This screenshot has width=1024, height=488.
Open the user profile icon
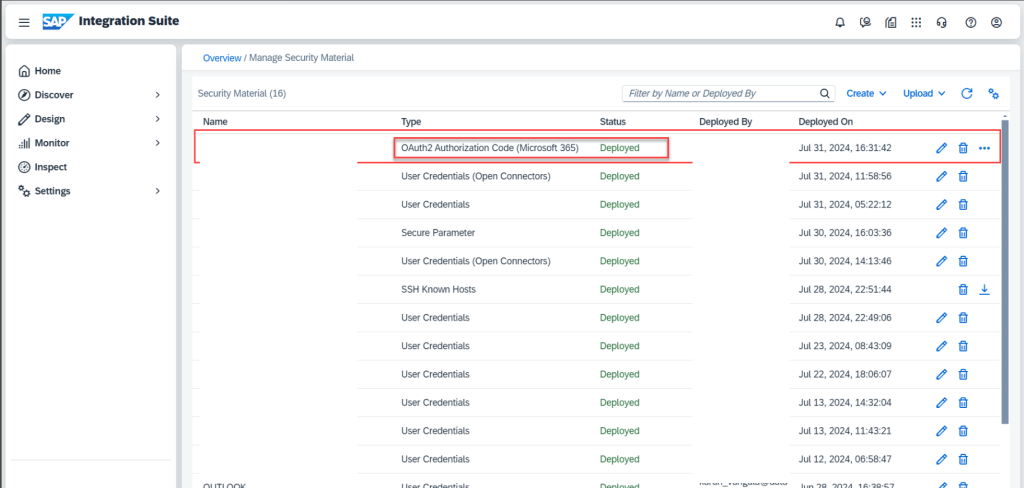point(996,22)
